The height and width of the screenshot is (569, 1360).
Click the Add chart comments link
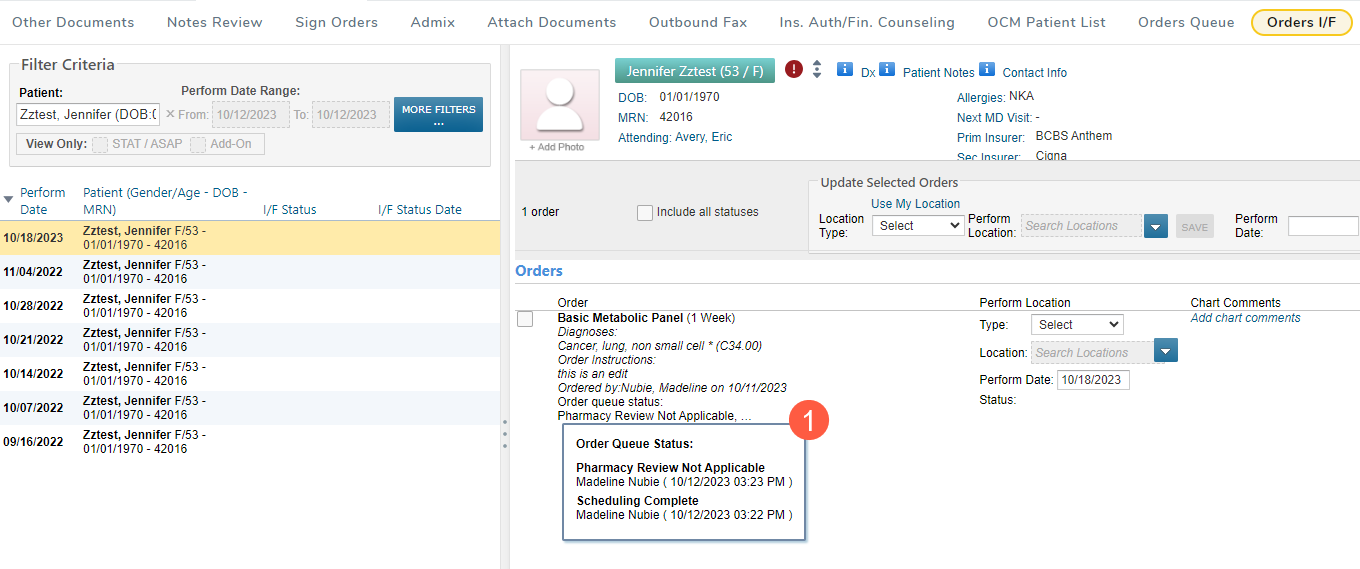(1245, 318)
